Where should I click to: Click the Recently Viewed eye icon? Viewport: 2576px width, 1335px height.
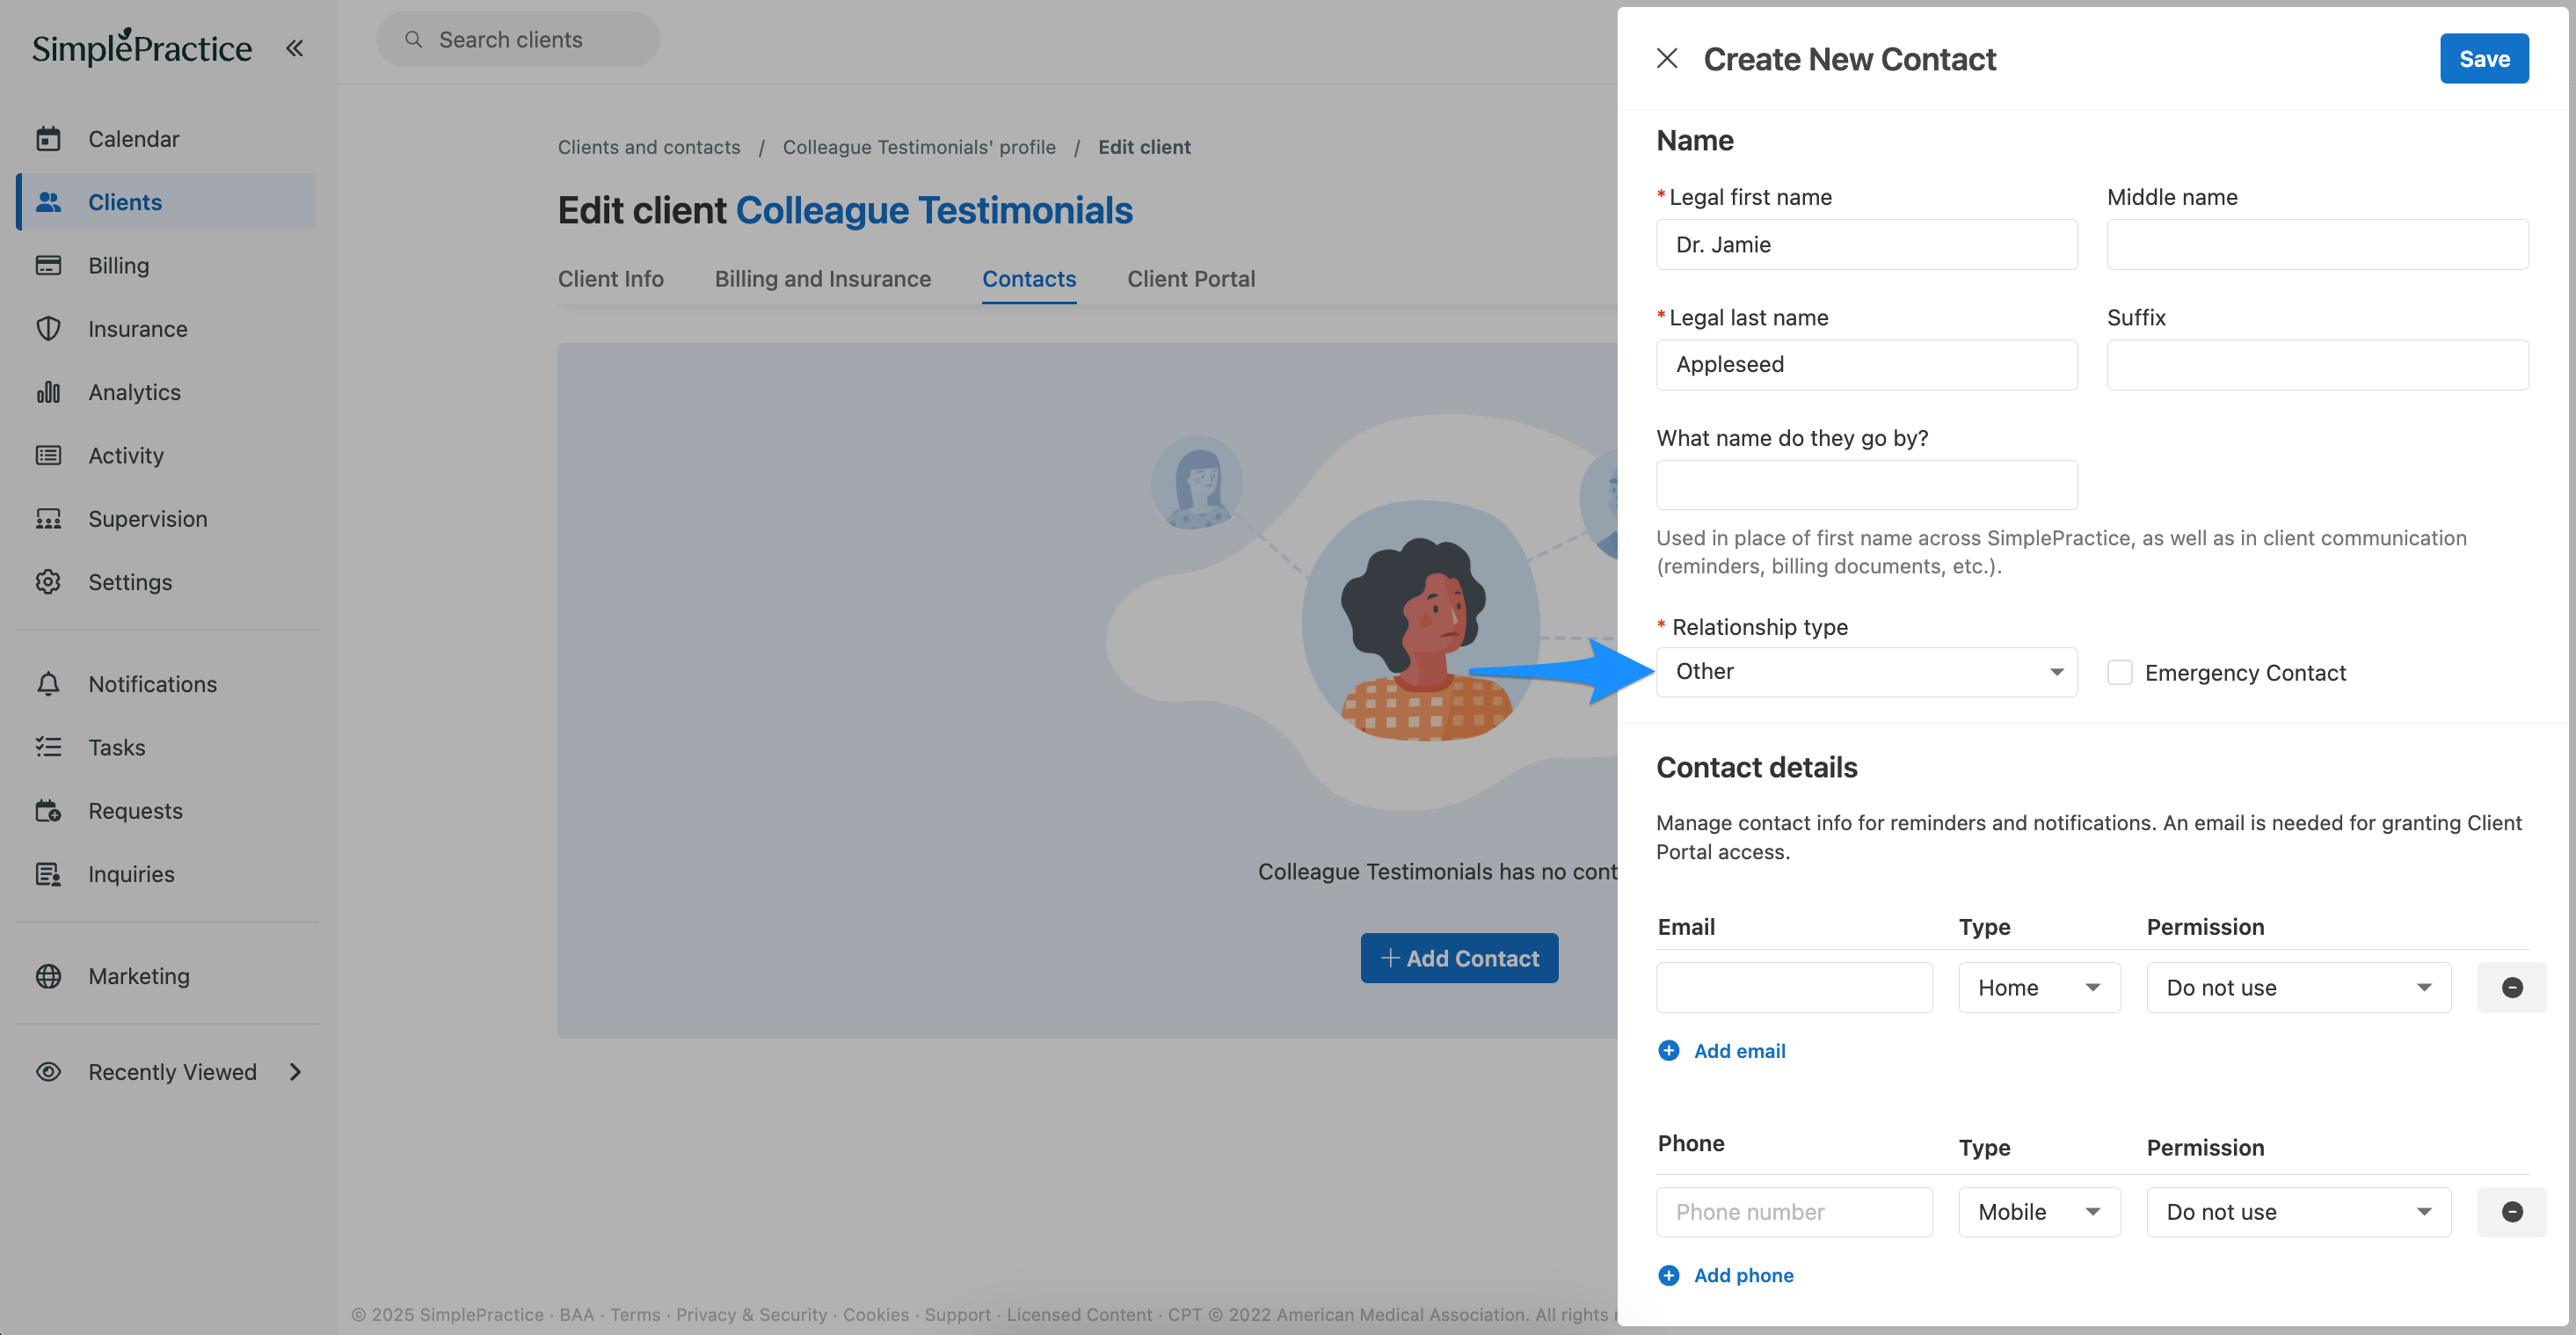pyautogui.click(x=48, y=1072)
